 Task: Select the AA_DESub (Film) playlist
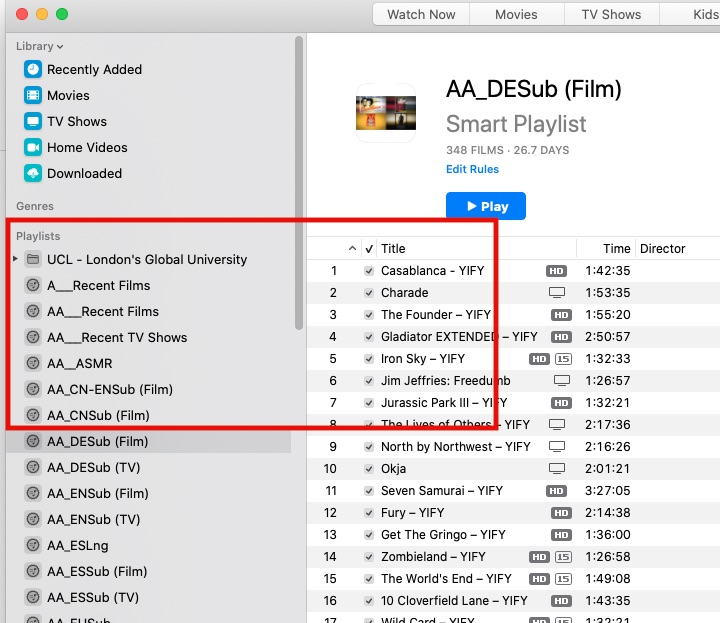149,441
